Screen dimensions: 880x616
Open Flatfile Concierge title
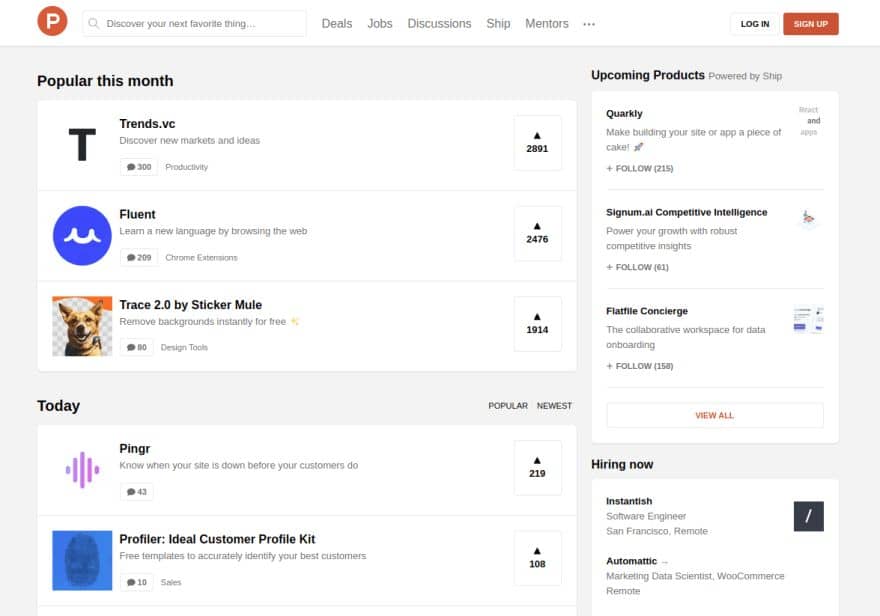coord(647,311)
